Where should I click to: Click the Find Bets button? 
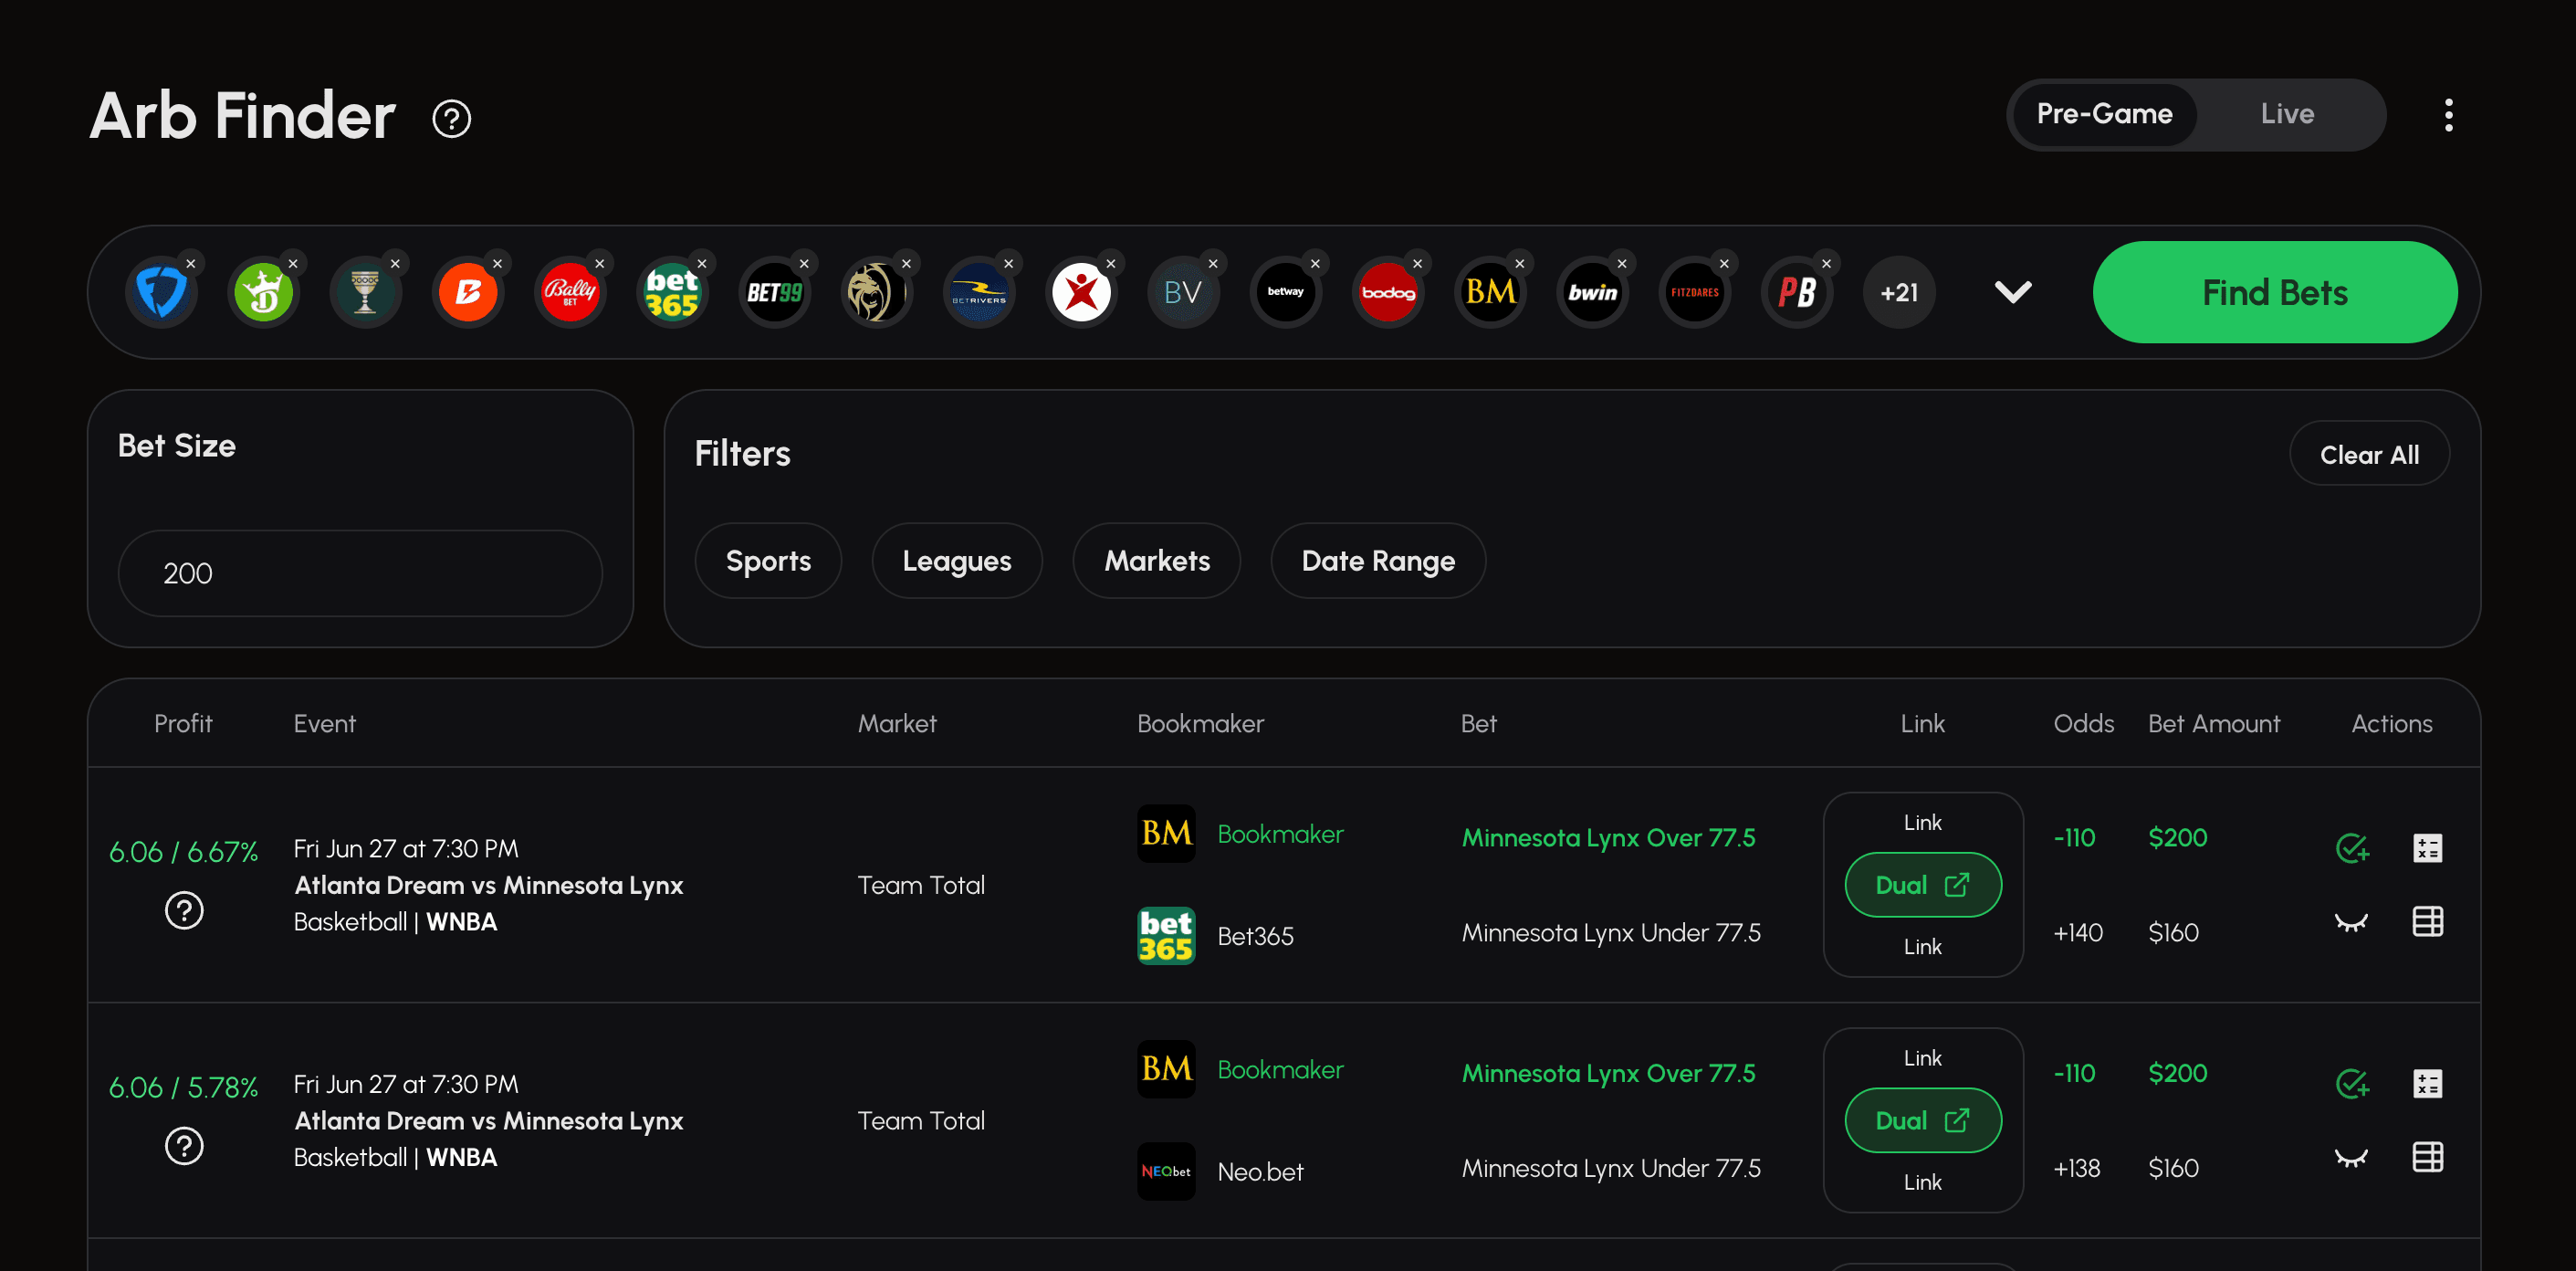2275,292
